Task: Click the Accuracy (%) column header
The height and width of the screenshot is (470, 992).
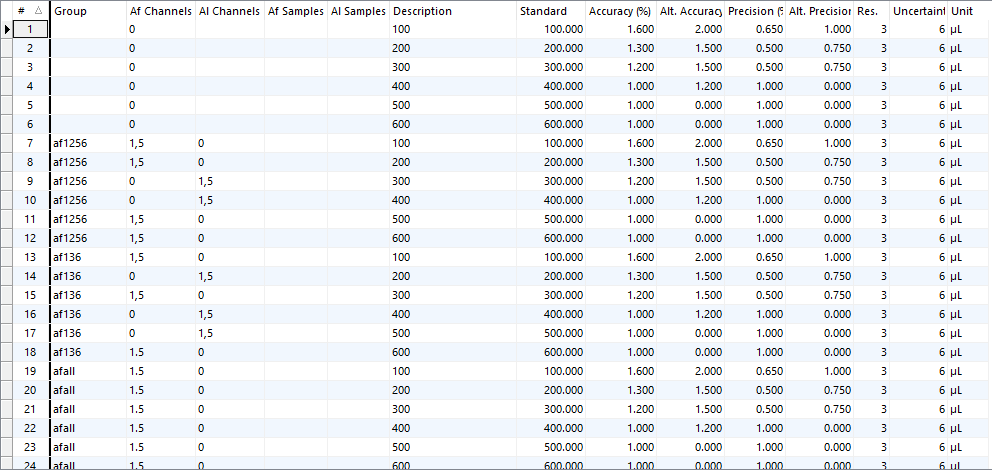Action: point(620,11)
